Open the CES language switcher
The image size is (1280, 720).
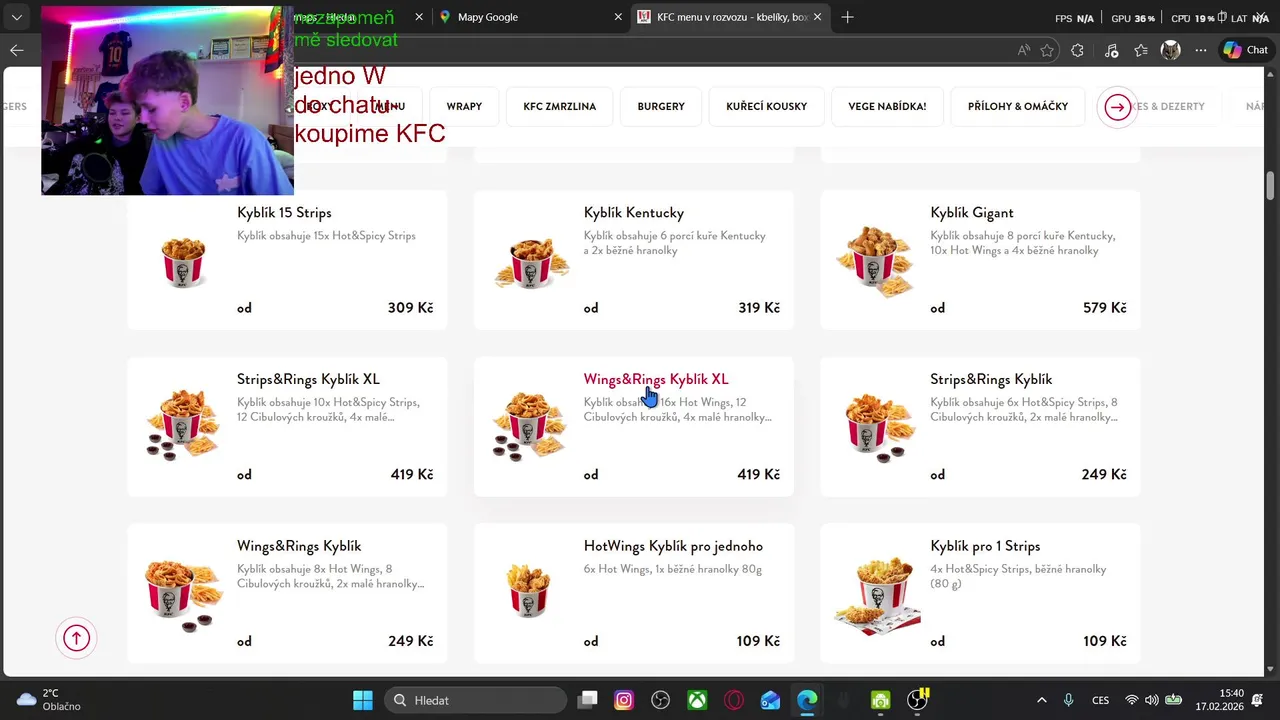(1100, 700)
